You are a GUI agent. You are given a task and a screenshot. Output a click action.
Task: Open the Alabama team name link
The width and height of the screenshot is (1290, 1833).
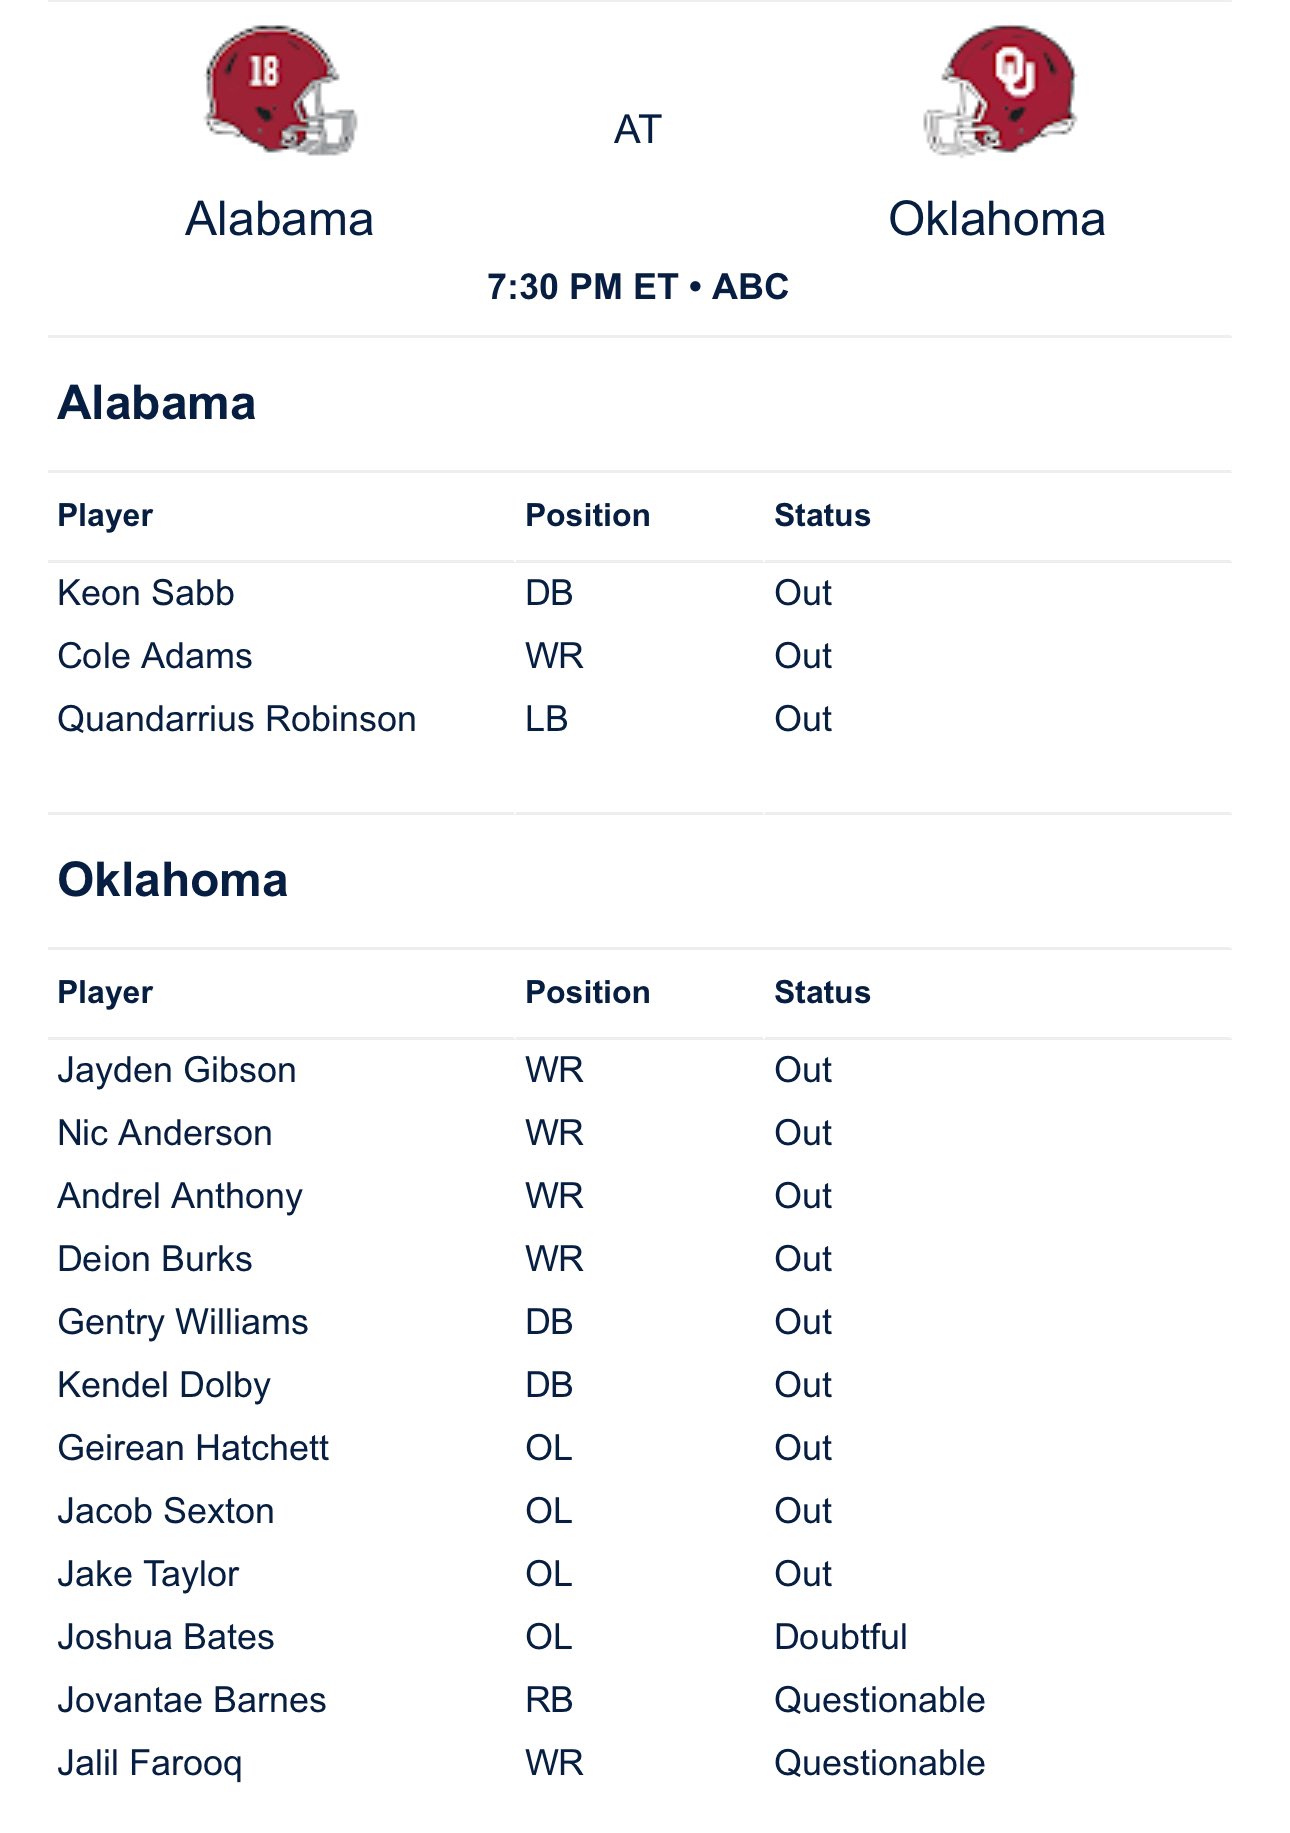(280, 219)
